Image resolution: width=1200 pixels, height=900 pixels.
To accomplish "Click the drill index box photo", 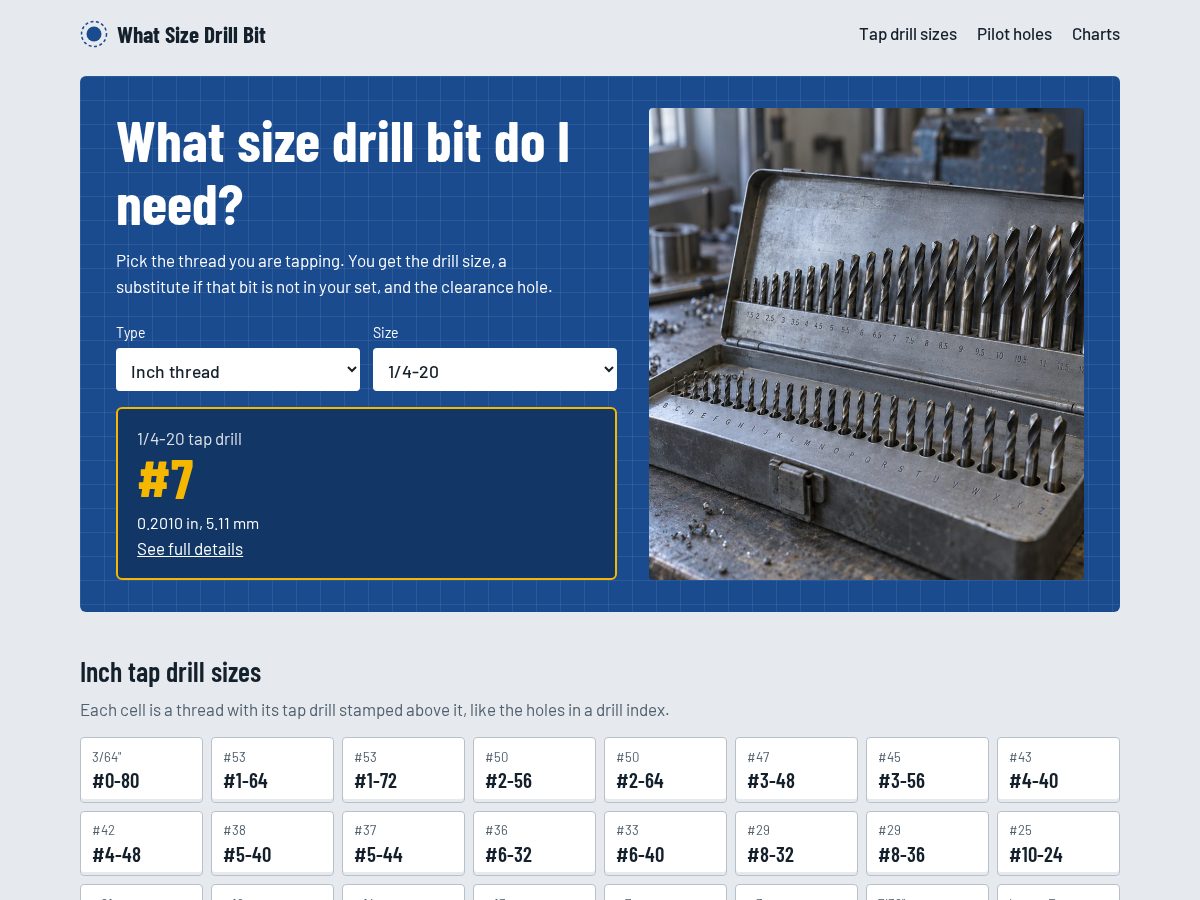I will point(866,344).
